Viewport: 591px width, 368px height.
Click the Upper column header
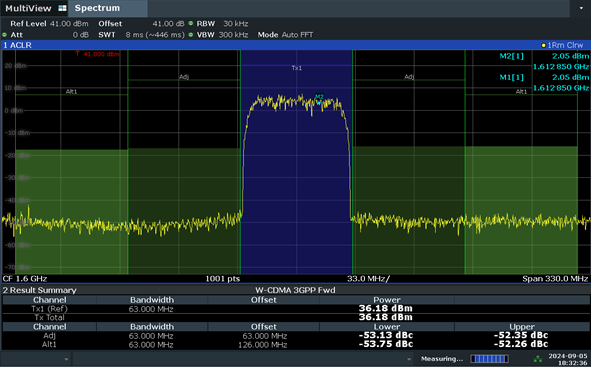point(522,327)
